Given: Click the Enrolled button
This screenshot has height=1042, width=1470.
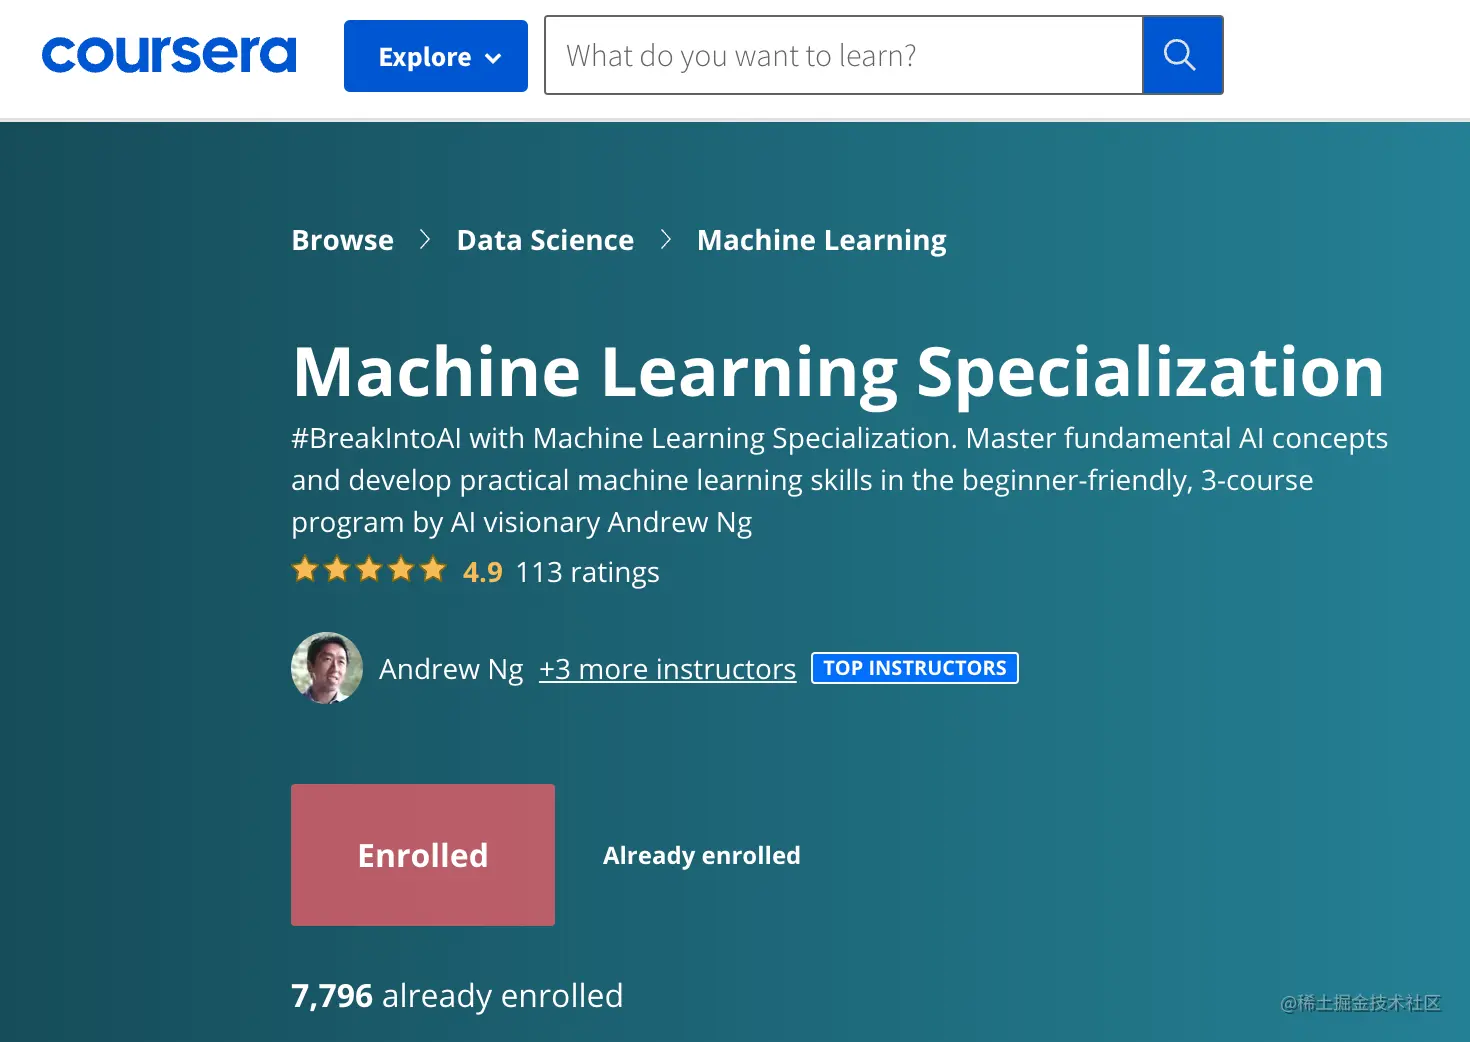Looking at the screenshot, I should (x=423, y=855).
